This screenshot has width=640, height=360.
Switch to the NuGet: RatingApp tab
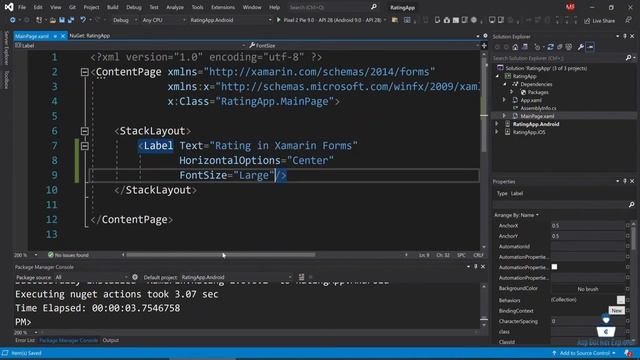(89, 36)
